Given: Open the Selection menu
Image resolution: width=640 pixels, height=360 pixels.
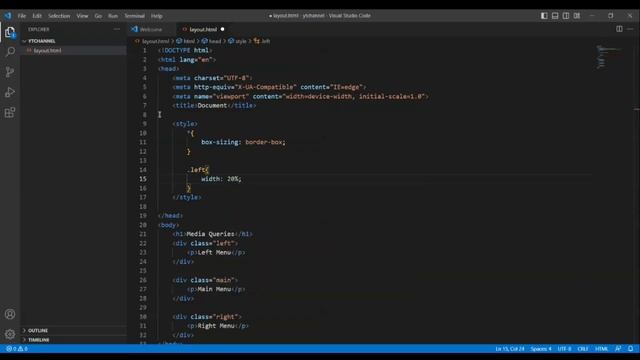Looking at the screenshot, I should click(59, 16).
